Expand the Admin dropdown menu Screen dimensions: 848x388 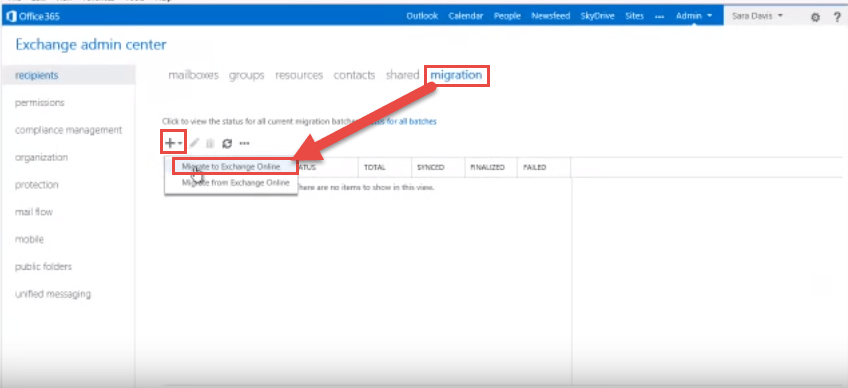[x=694, y=16]
